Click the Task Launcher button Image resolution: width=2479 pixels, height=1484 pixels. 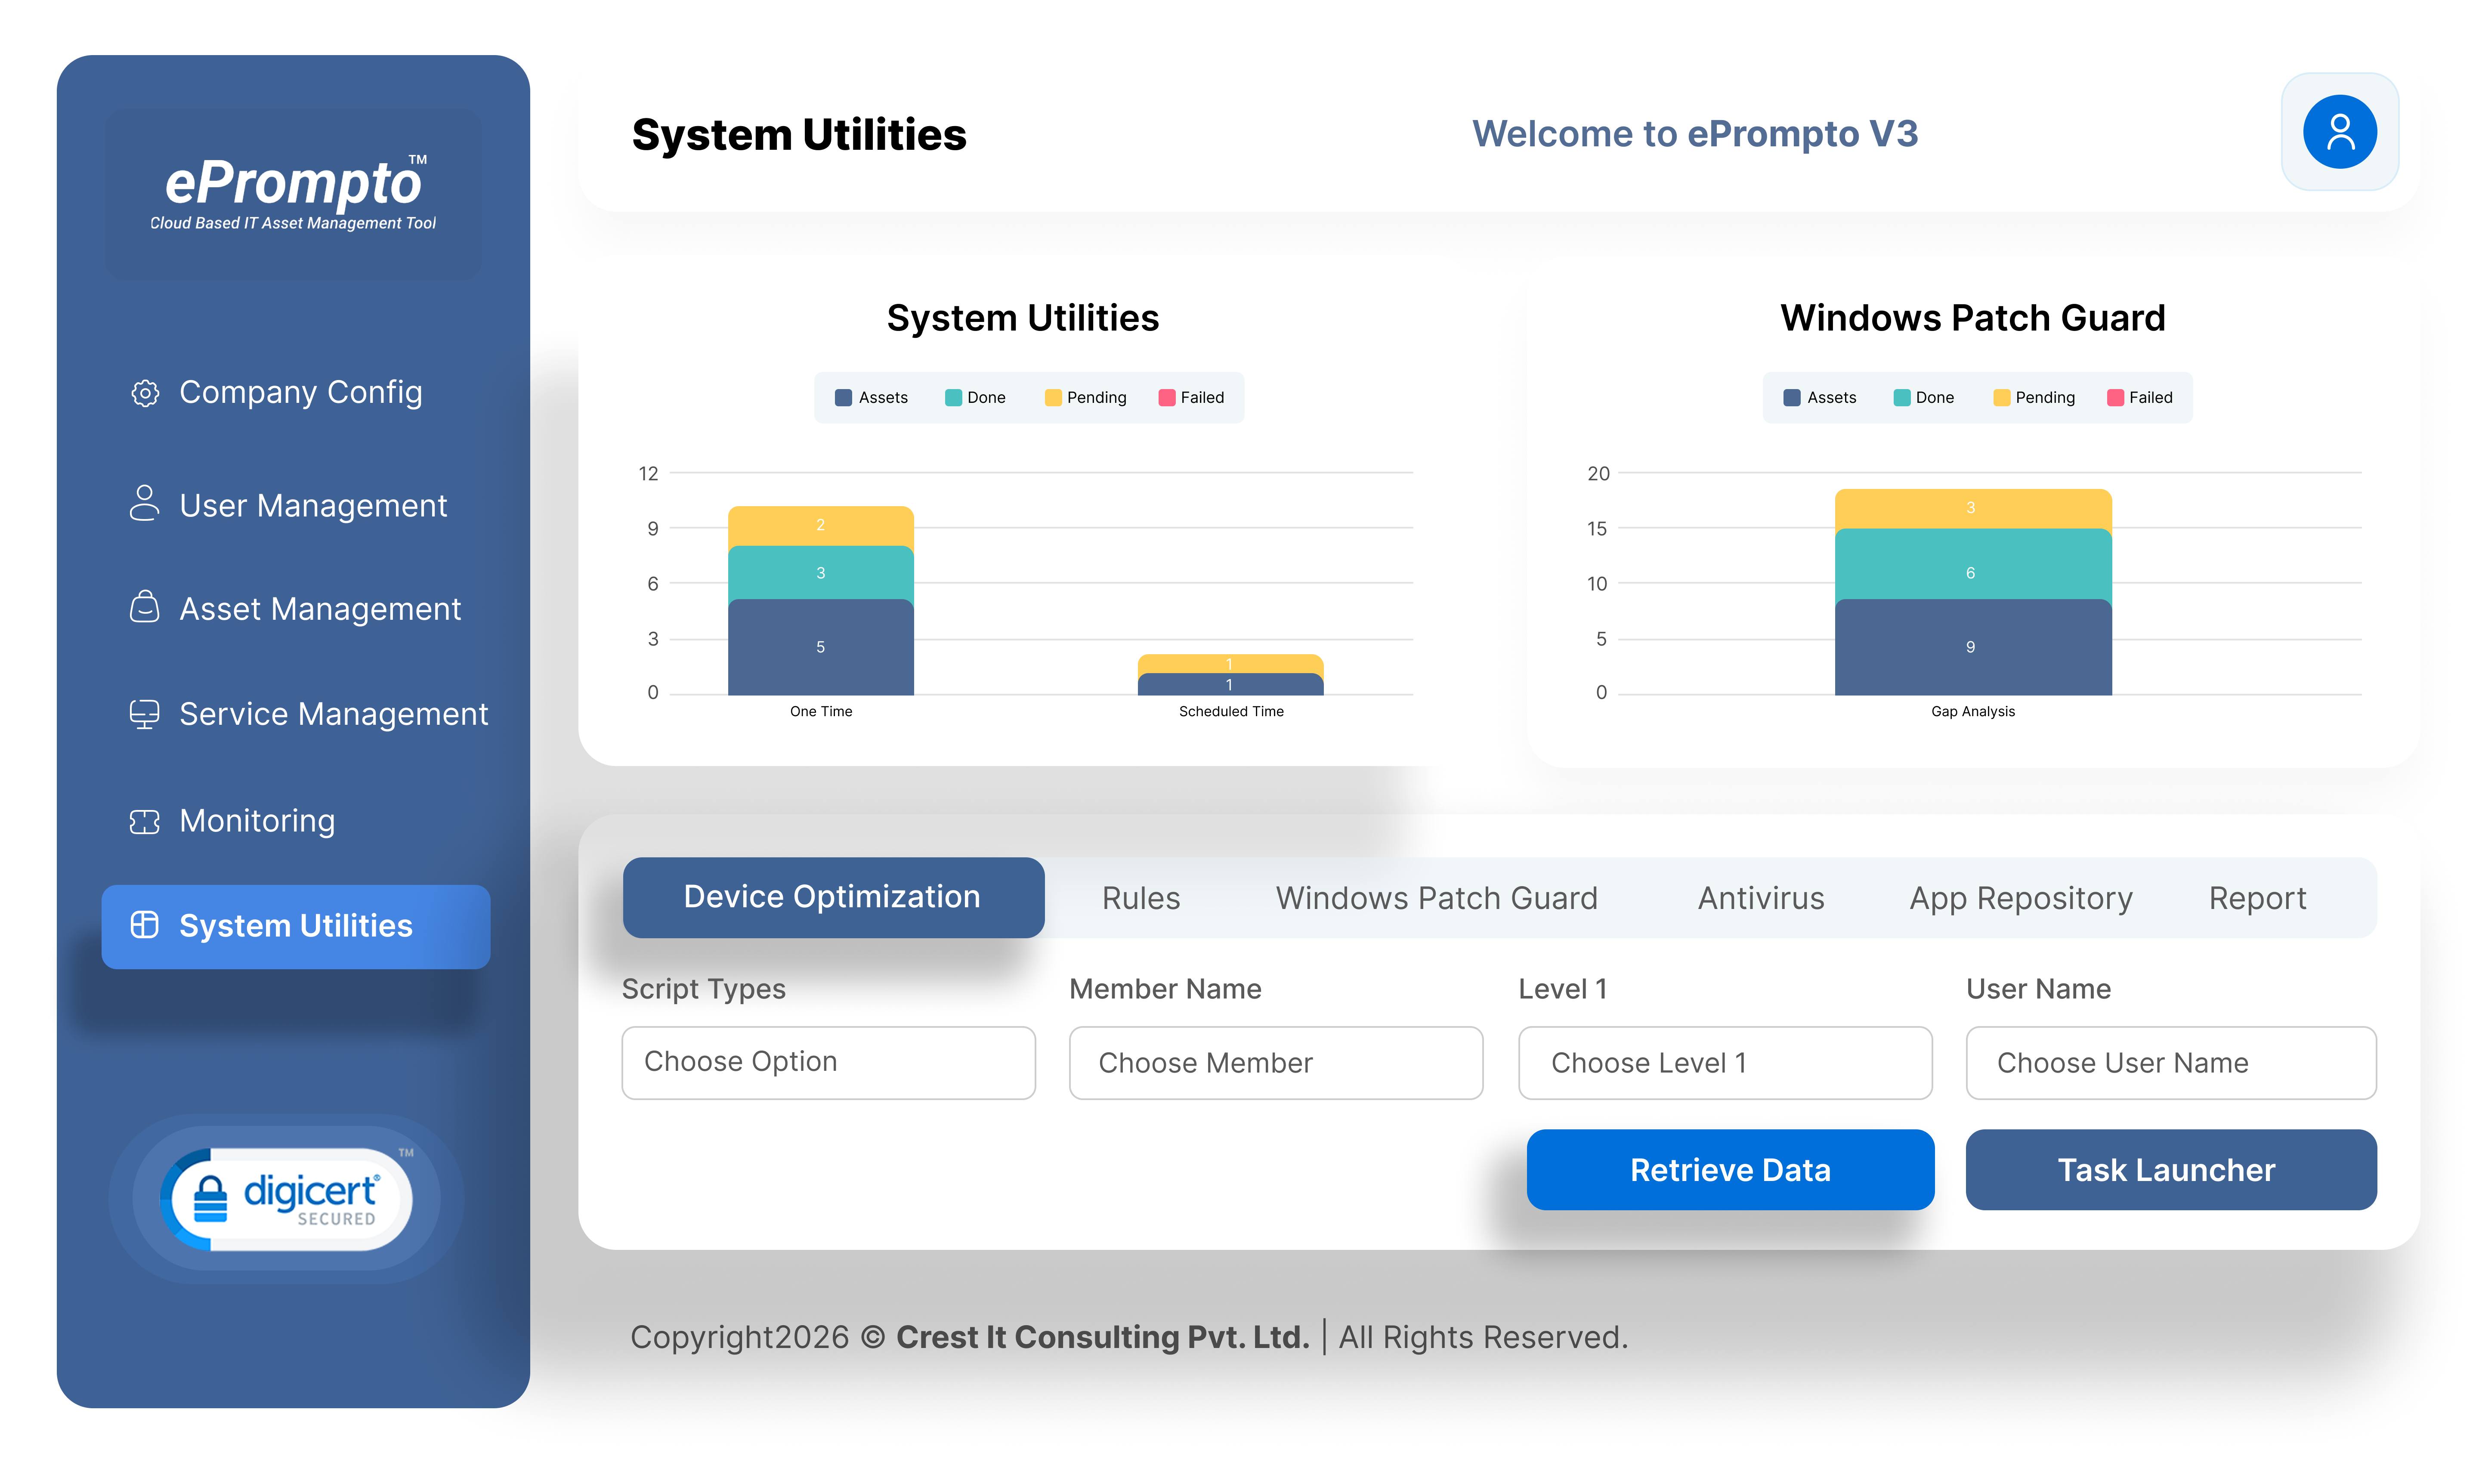(x=2171, y=1169)
